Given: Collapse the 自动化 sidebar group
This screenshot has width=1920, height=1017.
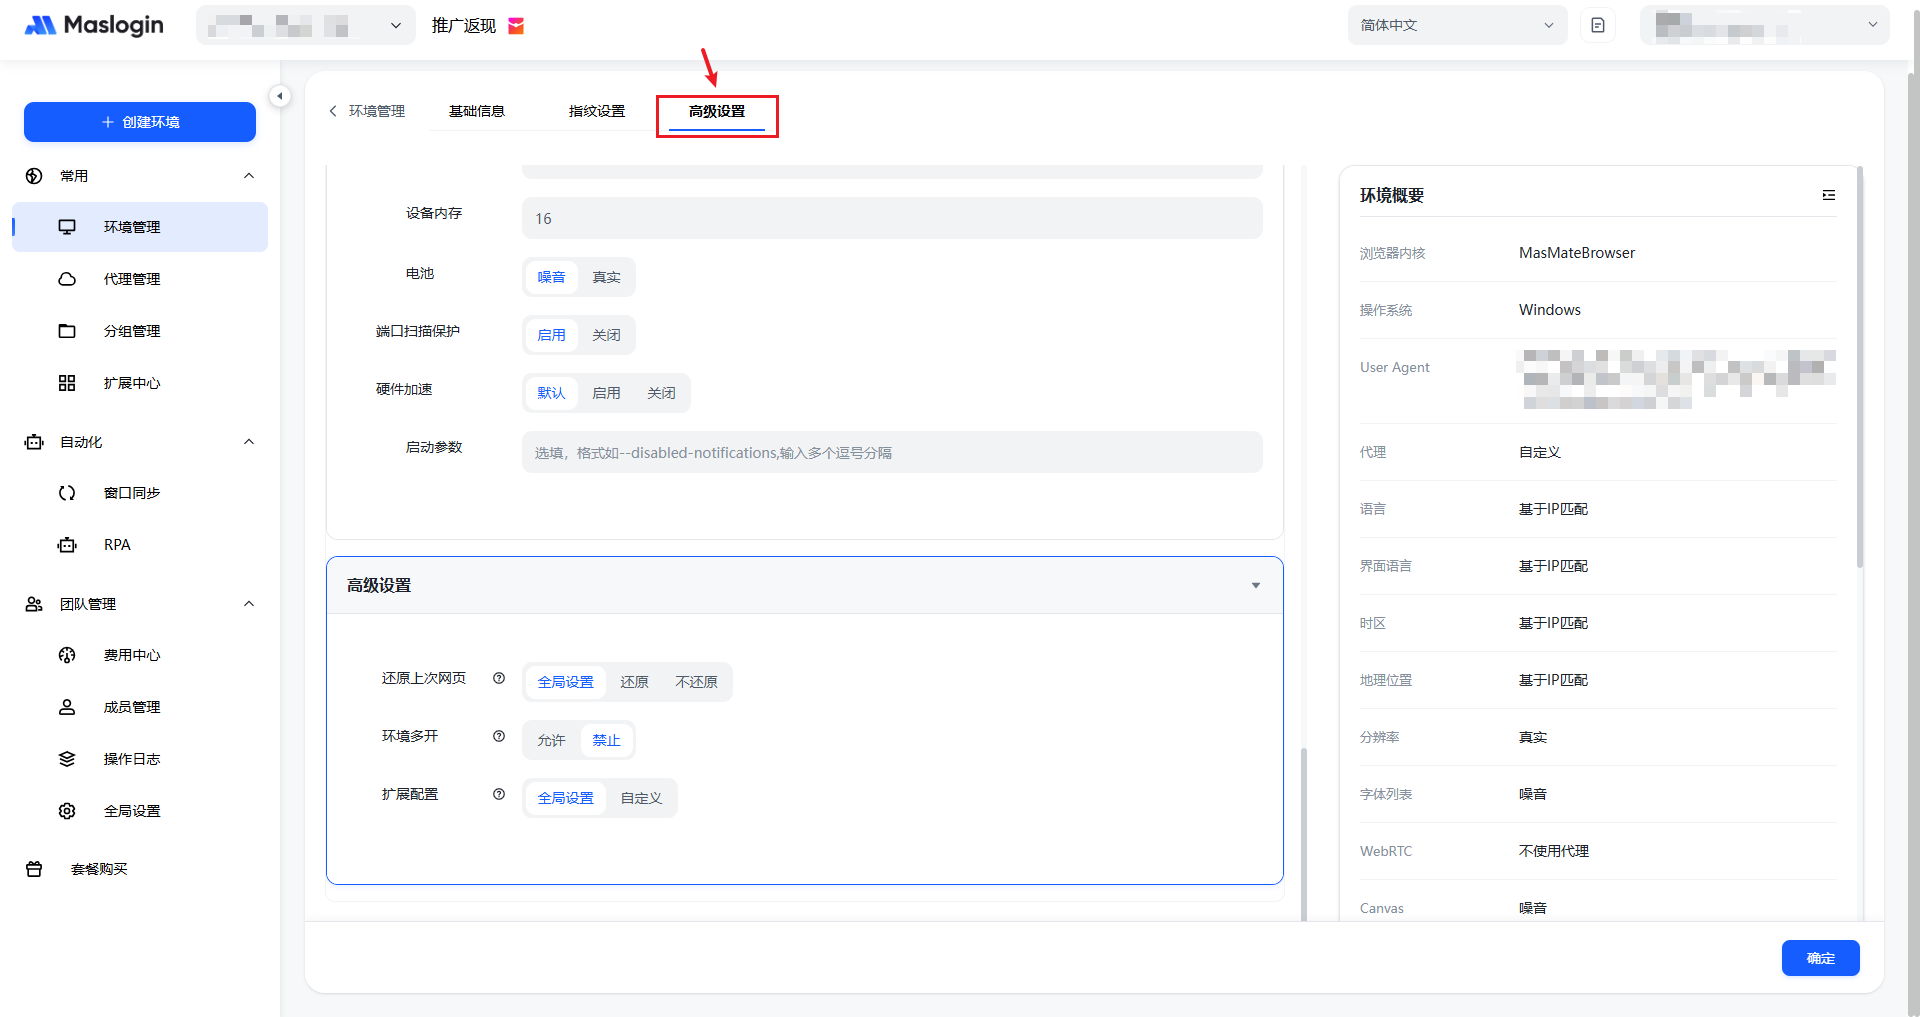Looking at the screenshot, I should (249, 442).
